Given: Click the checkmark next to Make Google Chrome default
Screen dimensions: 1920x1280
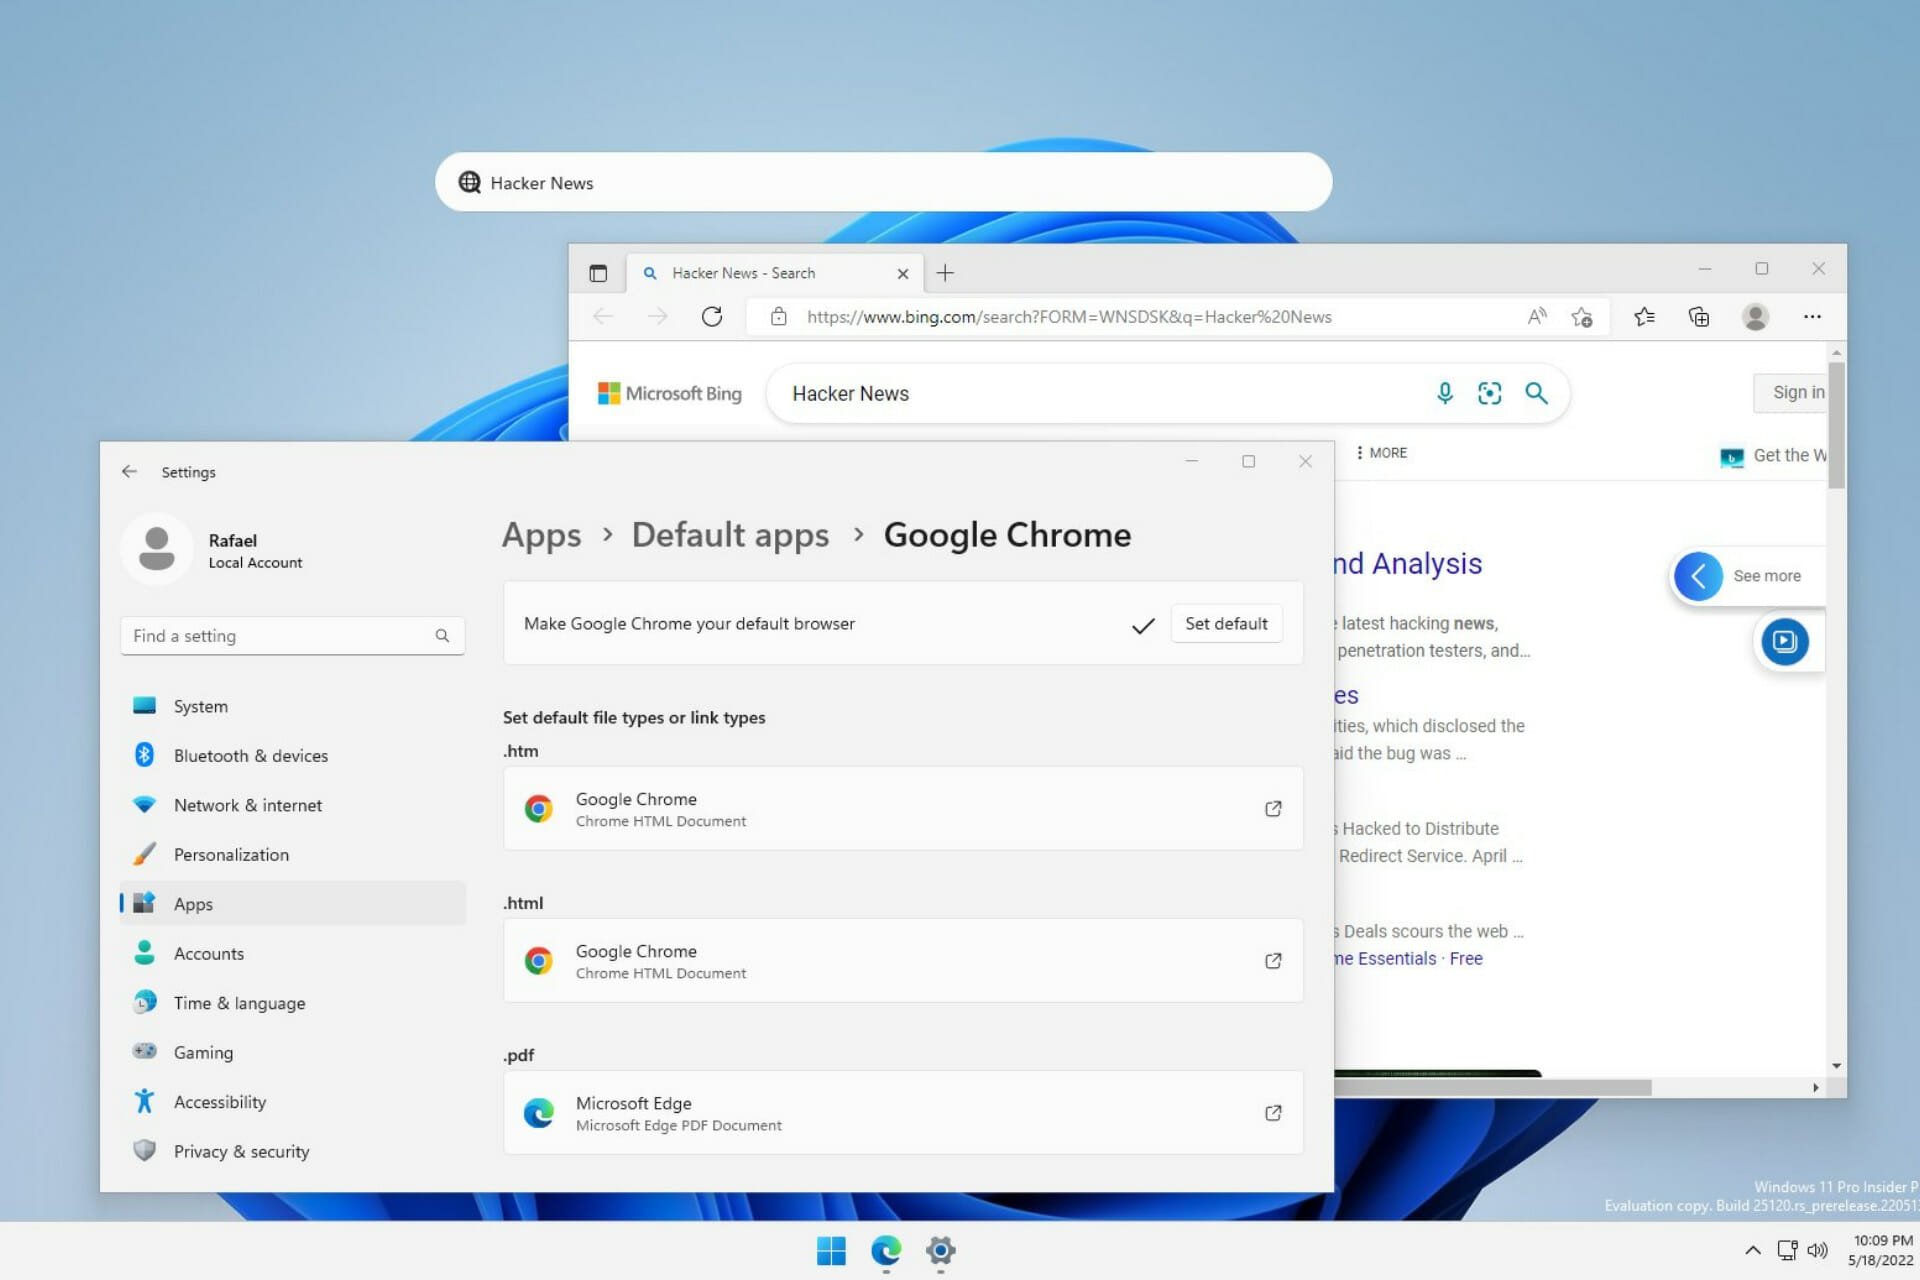Looking at the screenshot, I should tap(1141, 621).
